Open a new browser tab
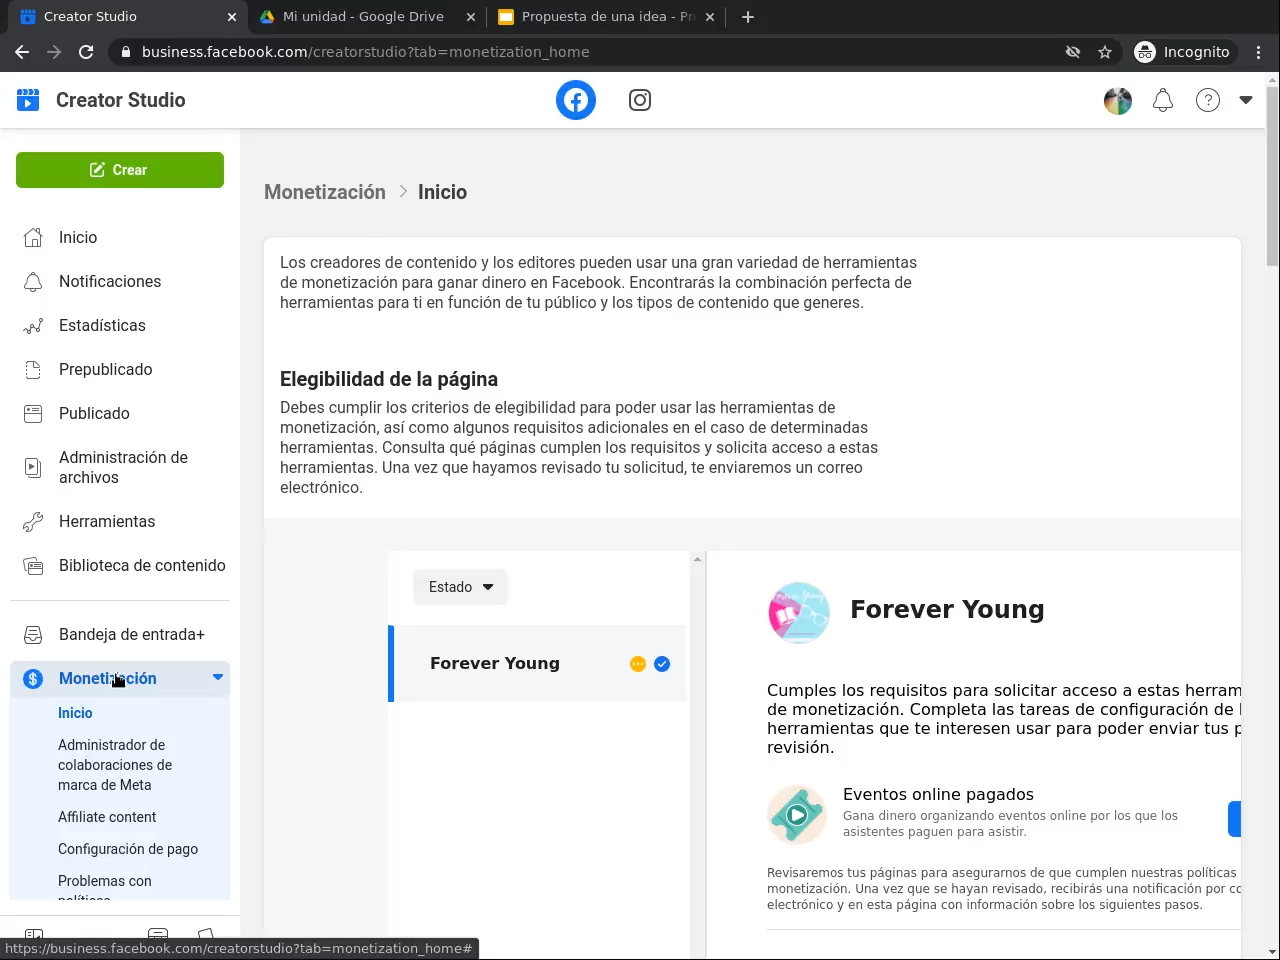1280x960 pixels. coord(748,17)
